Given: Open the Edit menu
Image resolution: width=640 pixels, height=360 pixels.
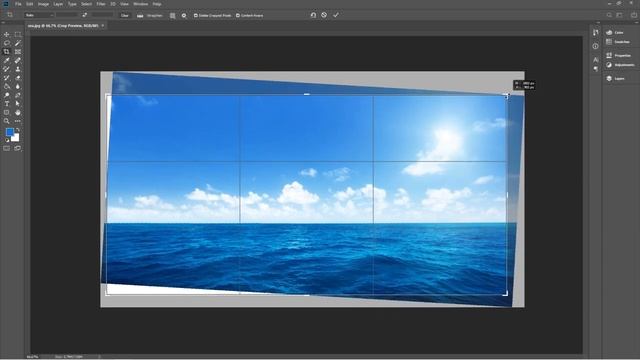Looking at the screenshot, I should [29, 4].
